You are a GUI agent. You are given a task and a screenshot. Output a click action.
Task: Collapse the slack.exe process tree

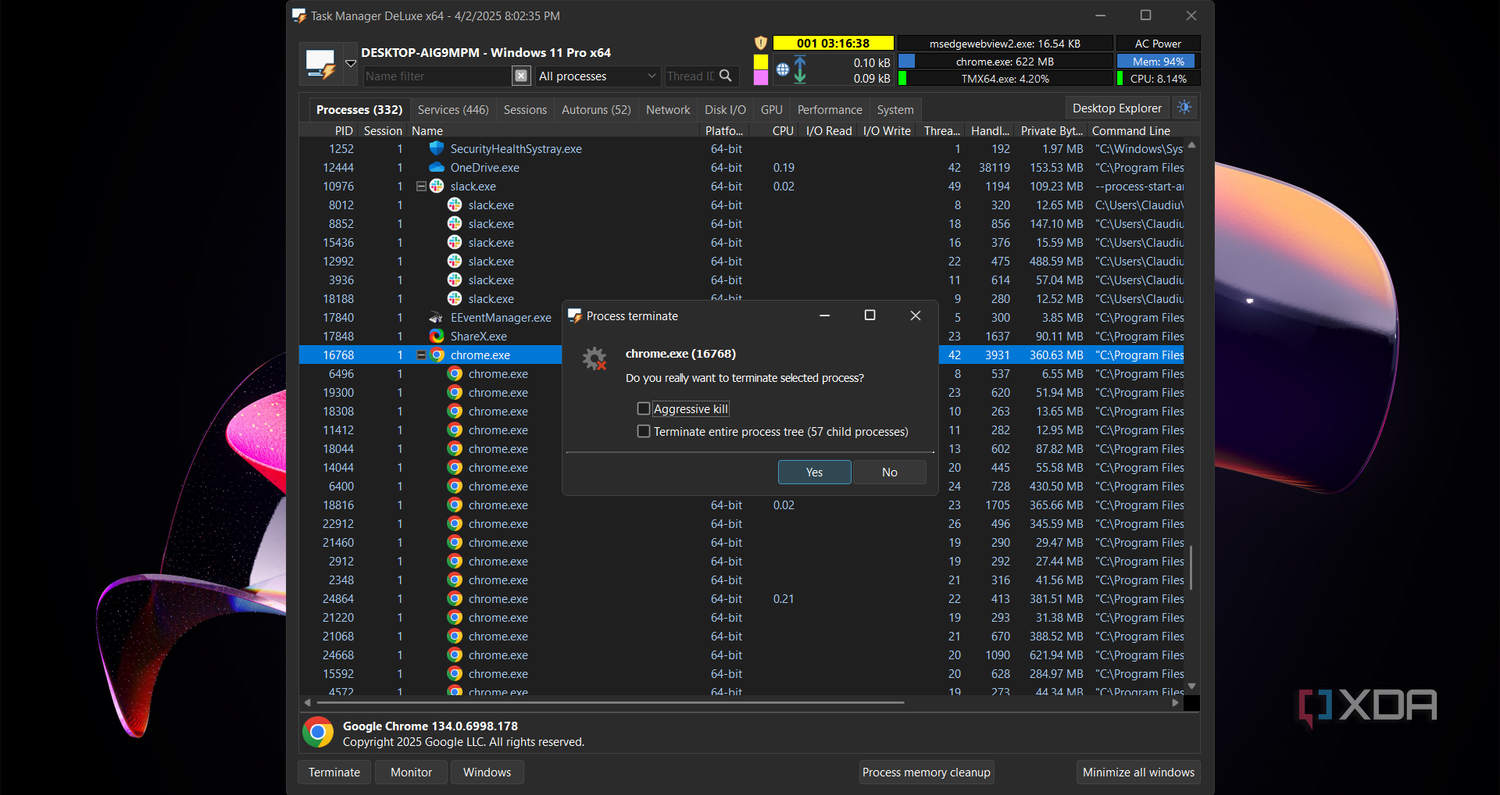[421, 186]
